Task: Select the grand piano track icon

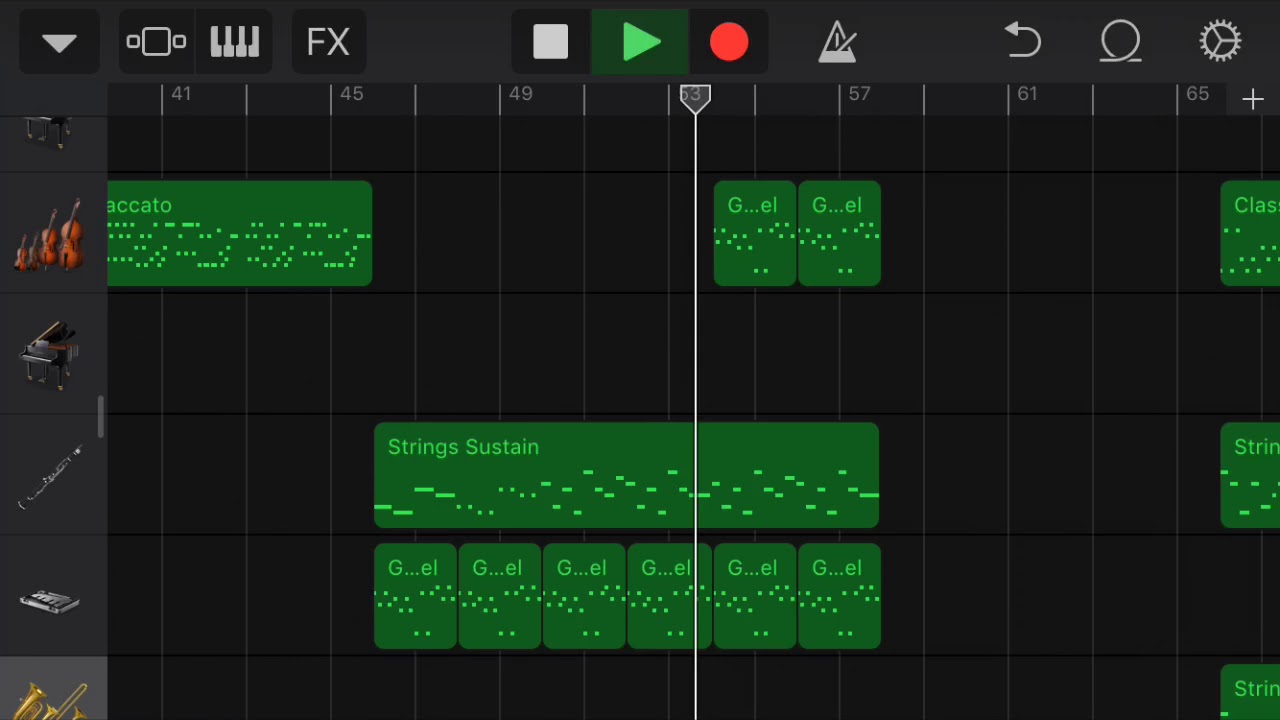Action: (x=49, y=355)
